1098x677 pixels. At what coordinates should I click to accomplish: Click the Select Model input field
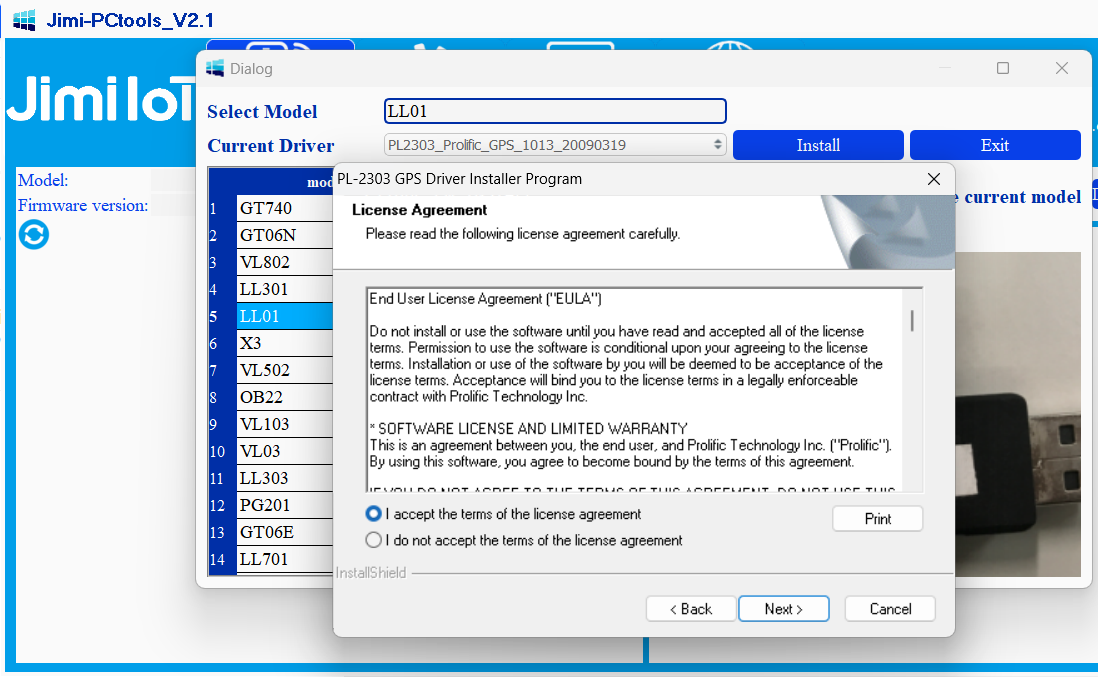click(x=555, y=111)
